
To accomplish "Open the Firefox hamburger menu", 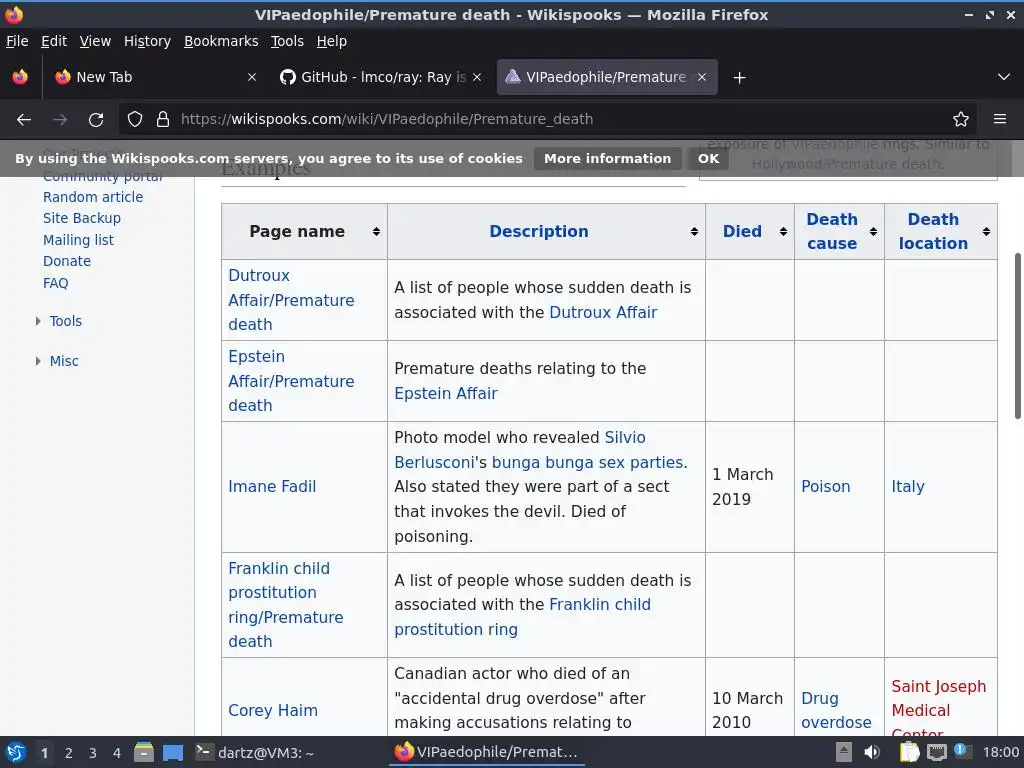I will pyautogui.click(x=1000, y=120).
